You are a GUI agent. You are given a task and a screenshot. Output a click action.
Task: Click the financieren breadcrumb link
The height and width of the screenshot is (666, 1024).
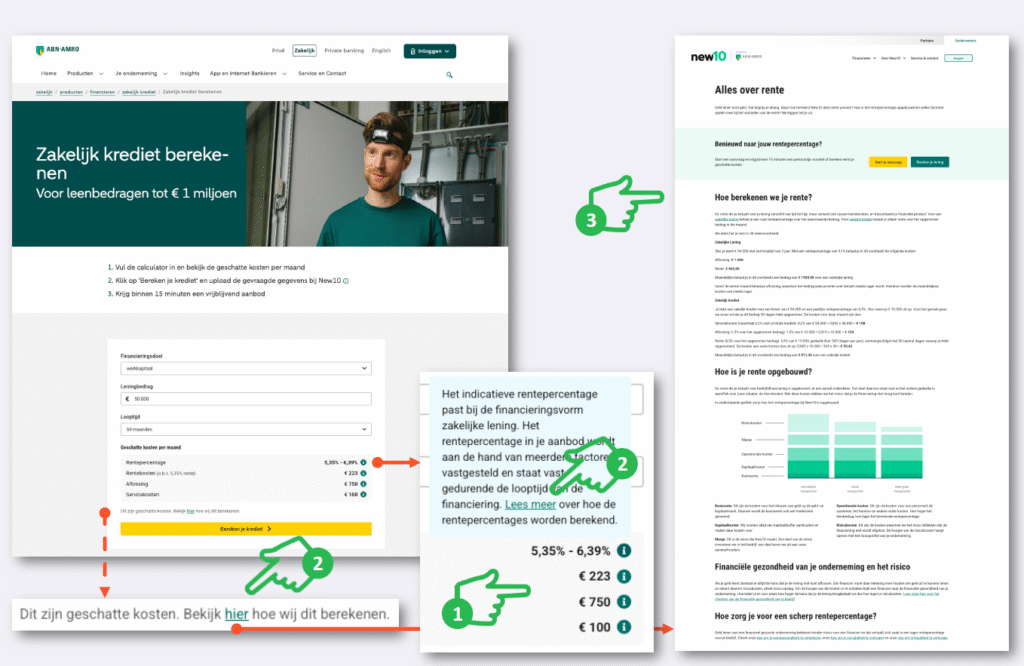click(x=102, y=92)
